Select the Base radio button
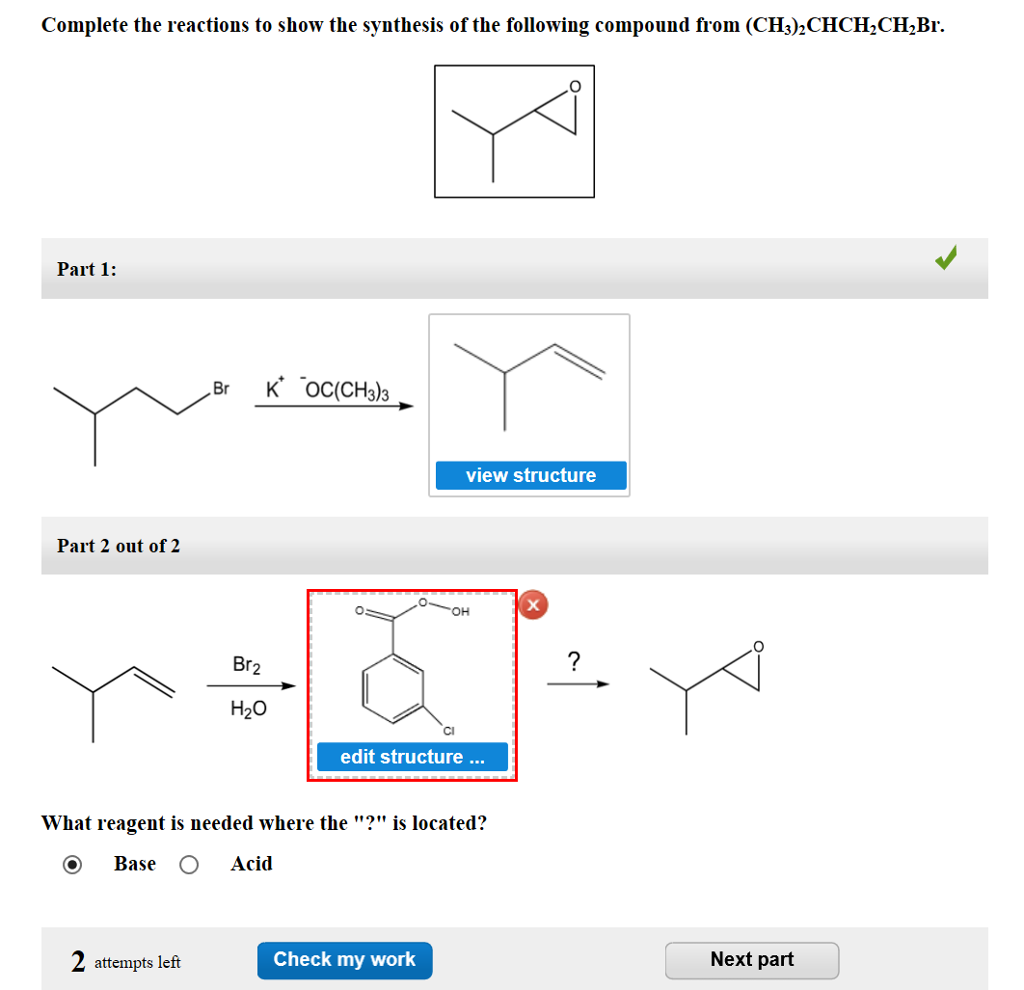This screenshot has width=1024, height=990. coord(72,864)
